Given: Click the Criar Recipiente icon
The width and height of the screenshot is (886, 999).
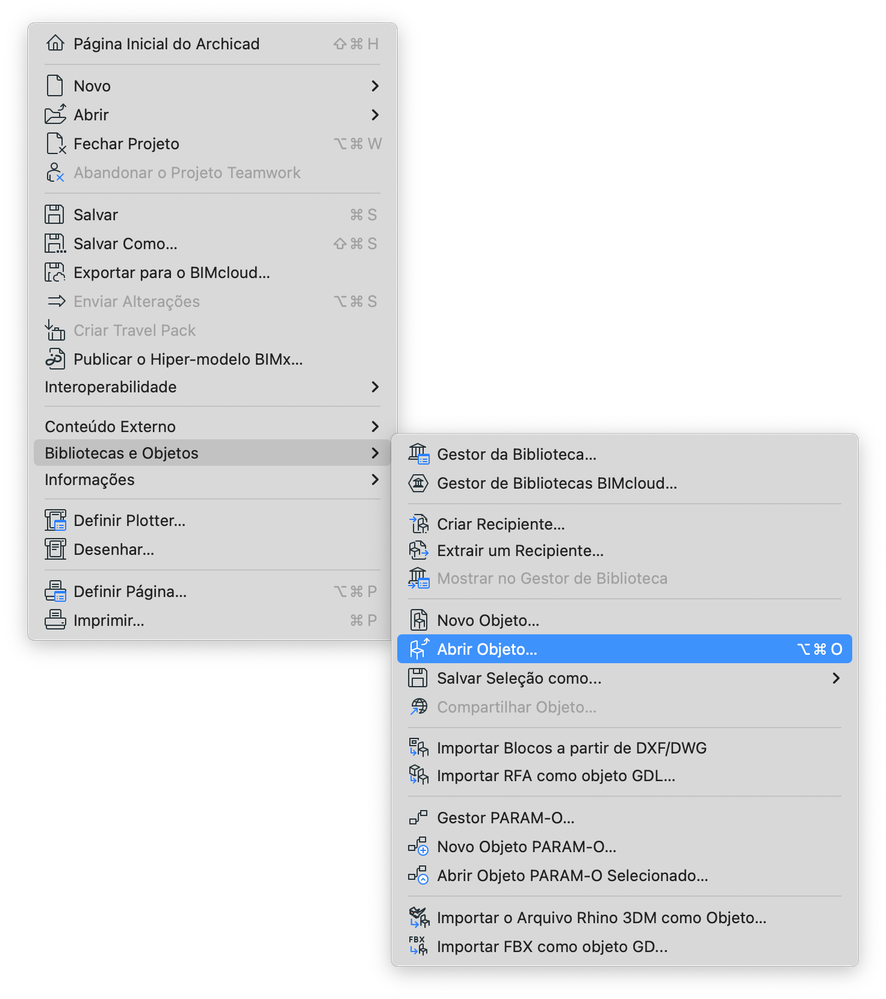Looking at the screenshot, I should 418,524.
